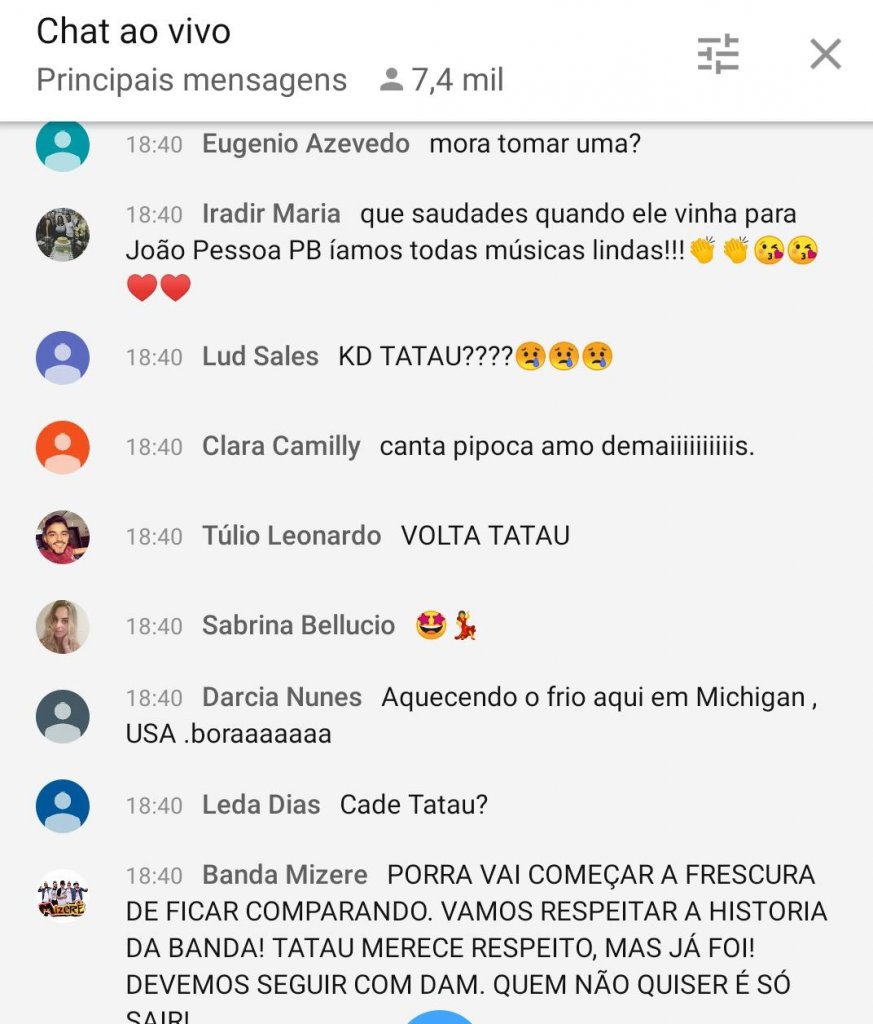The image size is (873, 1024).
Task: Close the live chat panel
Action: click(x=825, y=54)
